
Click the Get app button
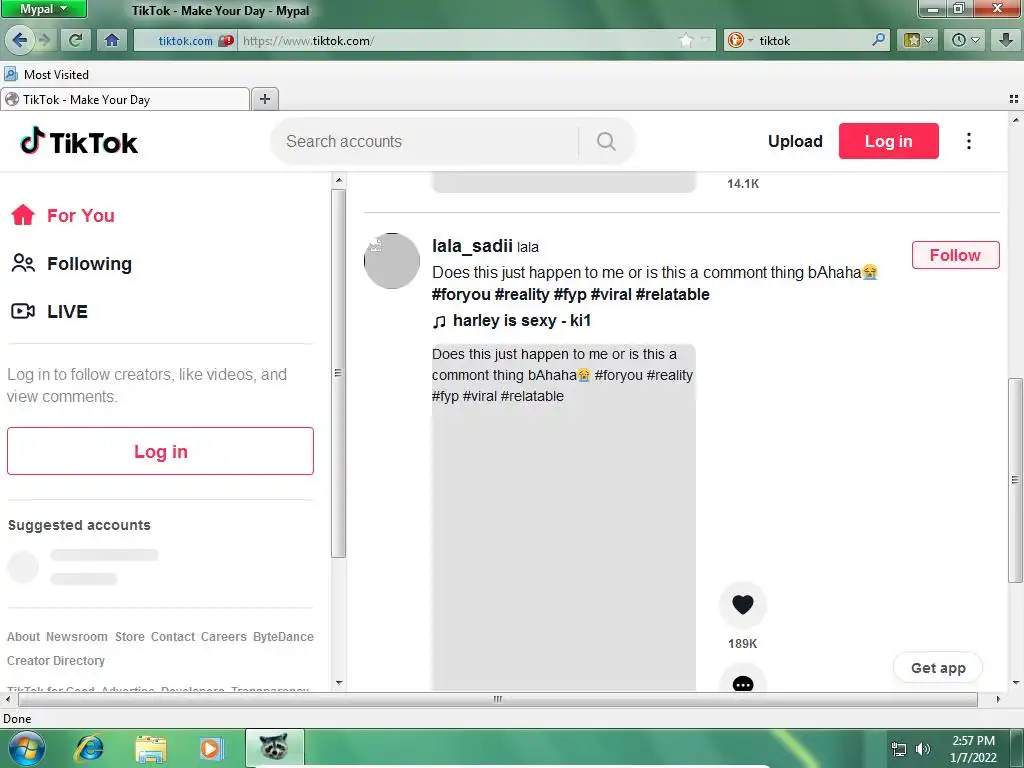pos(938,667)
